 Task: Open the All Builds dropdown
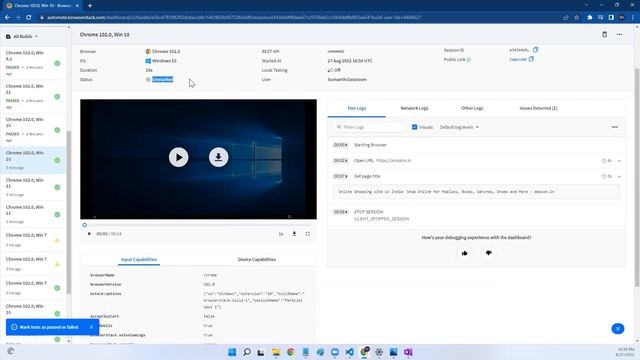tap(22, 36)
